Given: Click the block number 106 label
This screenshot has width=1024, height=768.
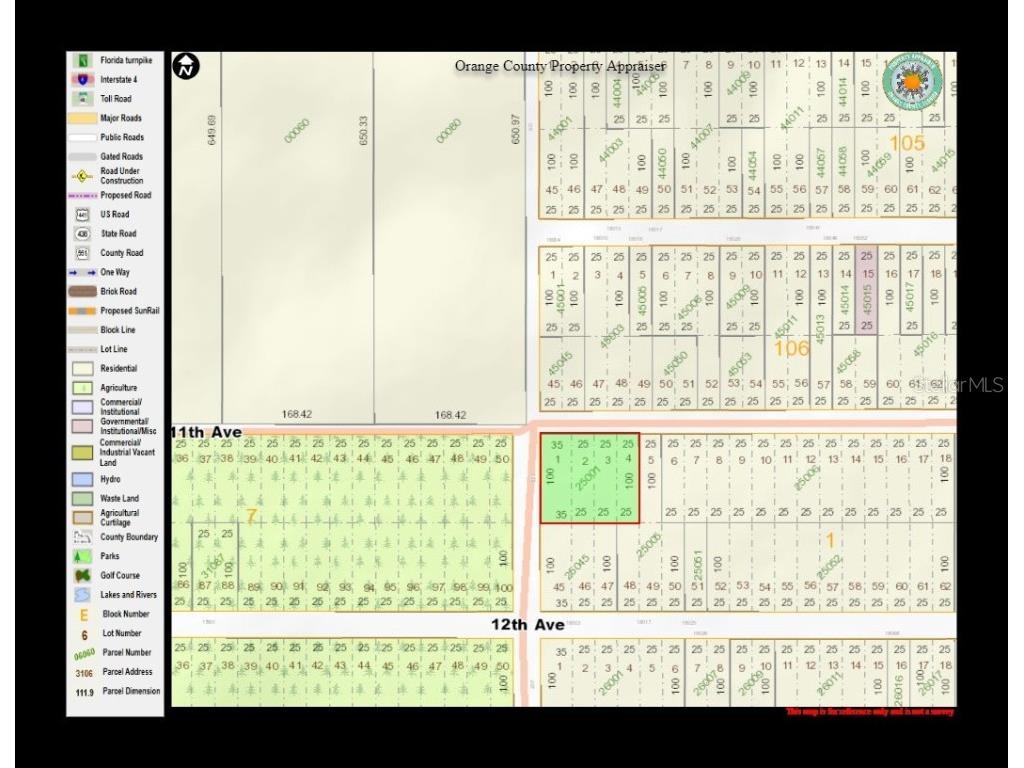Looking at the screenshot, I should [791, 349].
